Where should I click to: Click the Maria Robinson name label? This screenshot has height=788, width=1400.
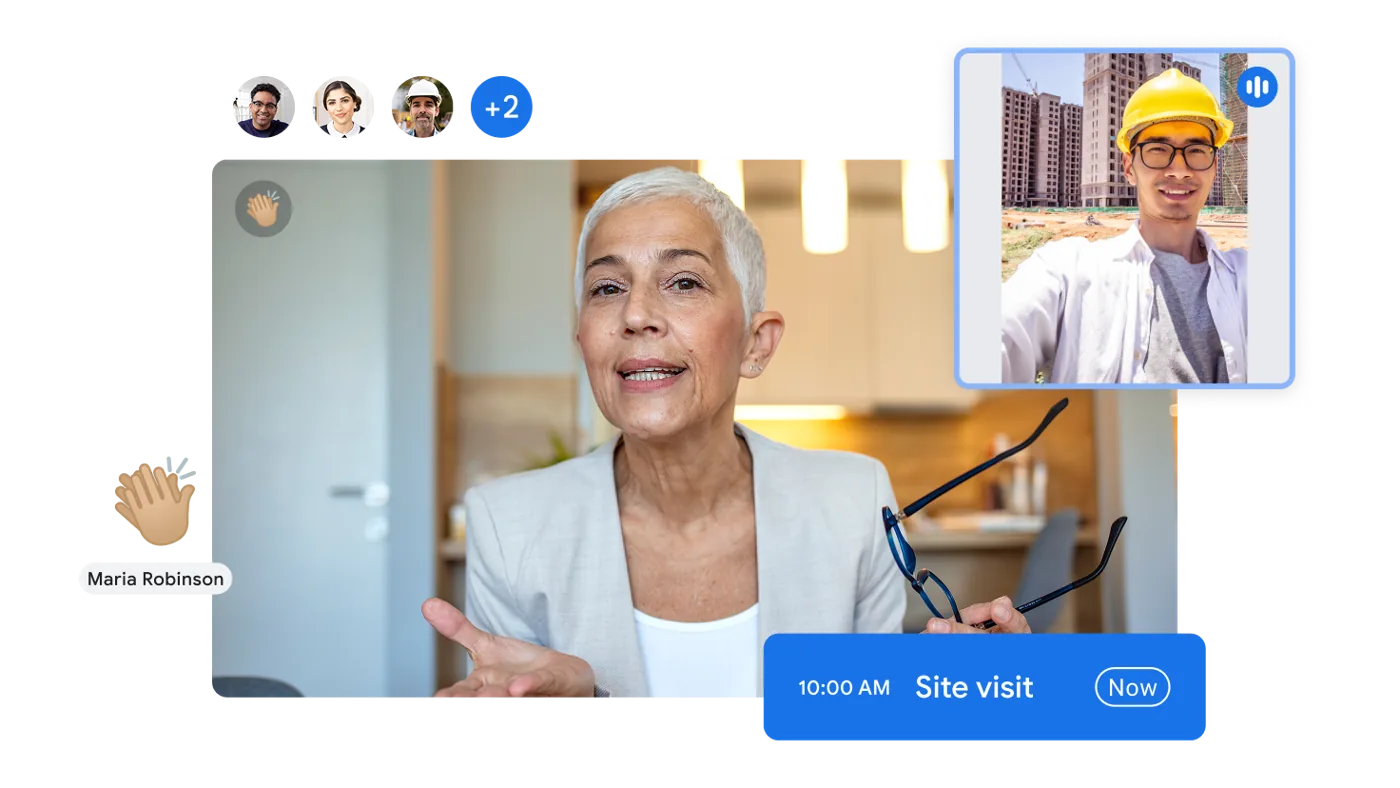(x=156, y=579)
